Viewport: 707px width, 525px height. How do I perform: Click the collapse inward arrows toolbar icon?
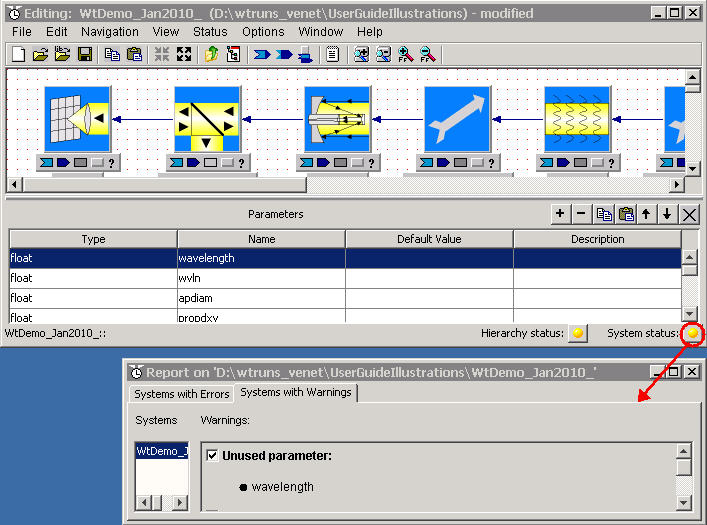(162, 55)
